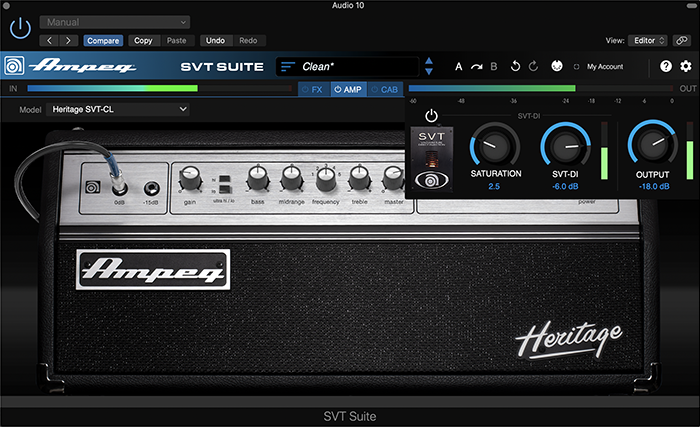Click the SVT-DI level knob
This screenshot has width=700, height=427.
point(566,146)
